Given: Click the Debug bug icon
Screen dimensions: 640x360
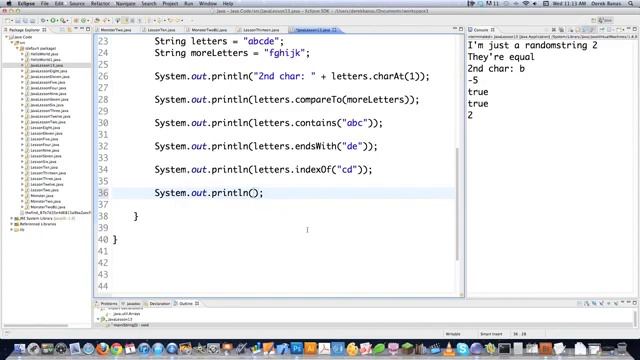Looking at the screenshot, I should pos(43,20).
